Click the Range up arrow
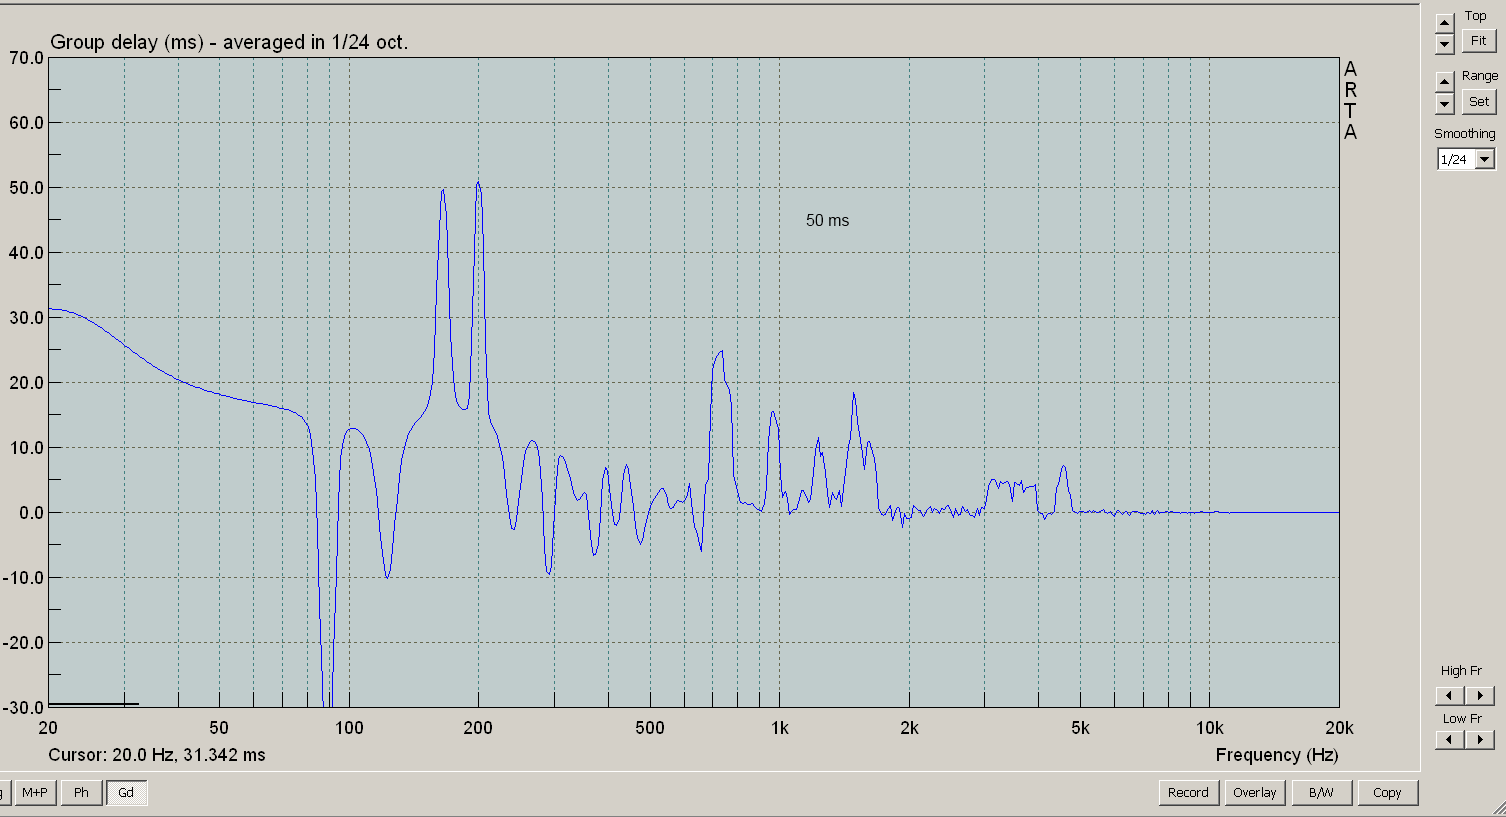Screen dimensions: 1506x817 [x=1444, y=81]
